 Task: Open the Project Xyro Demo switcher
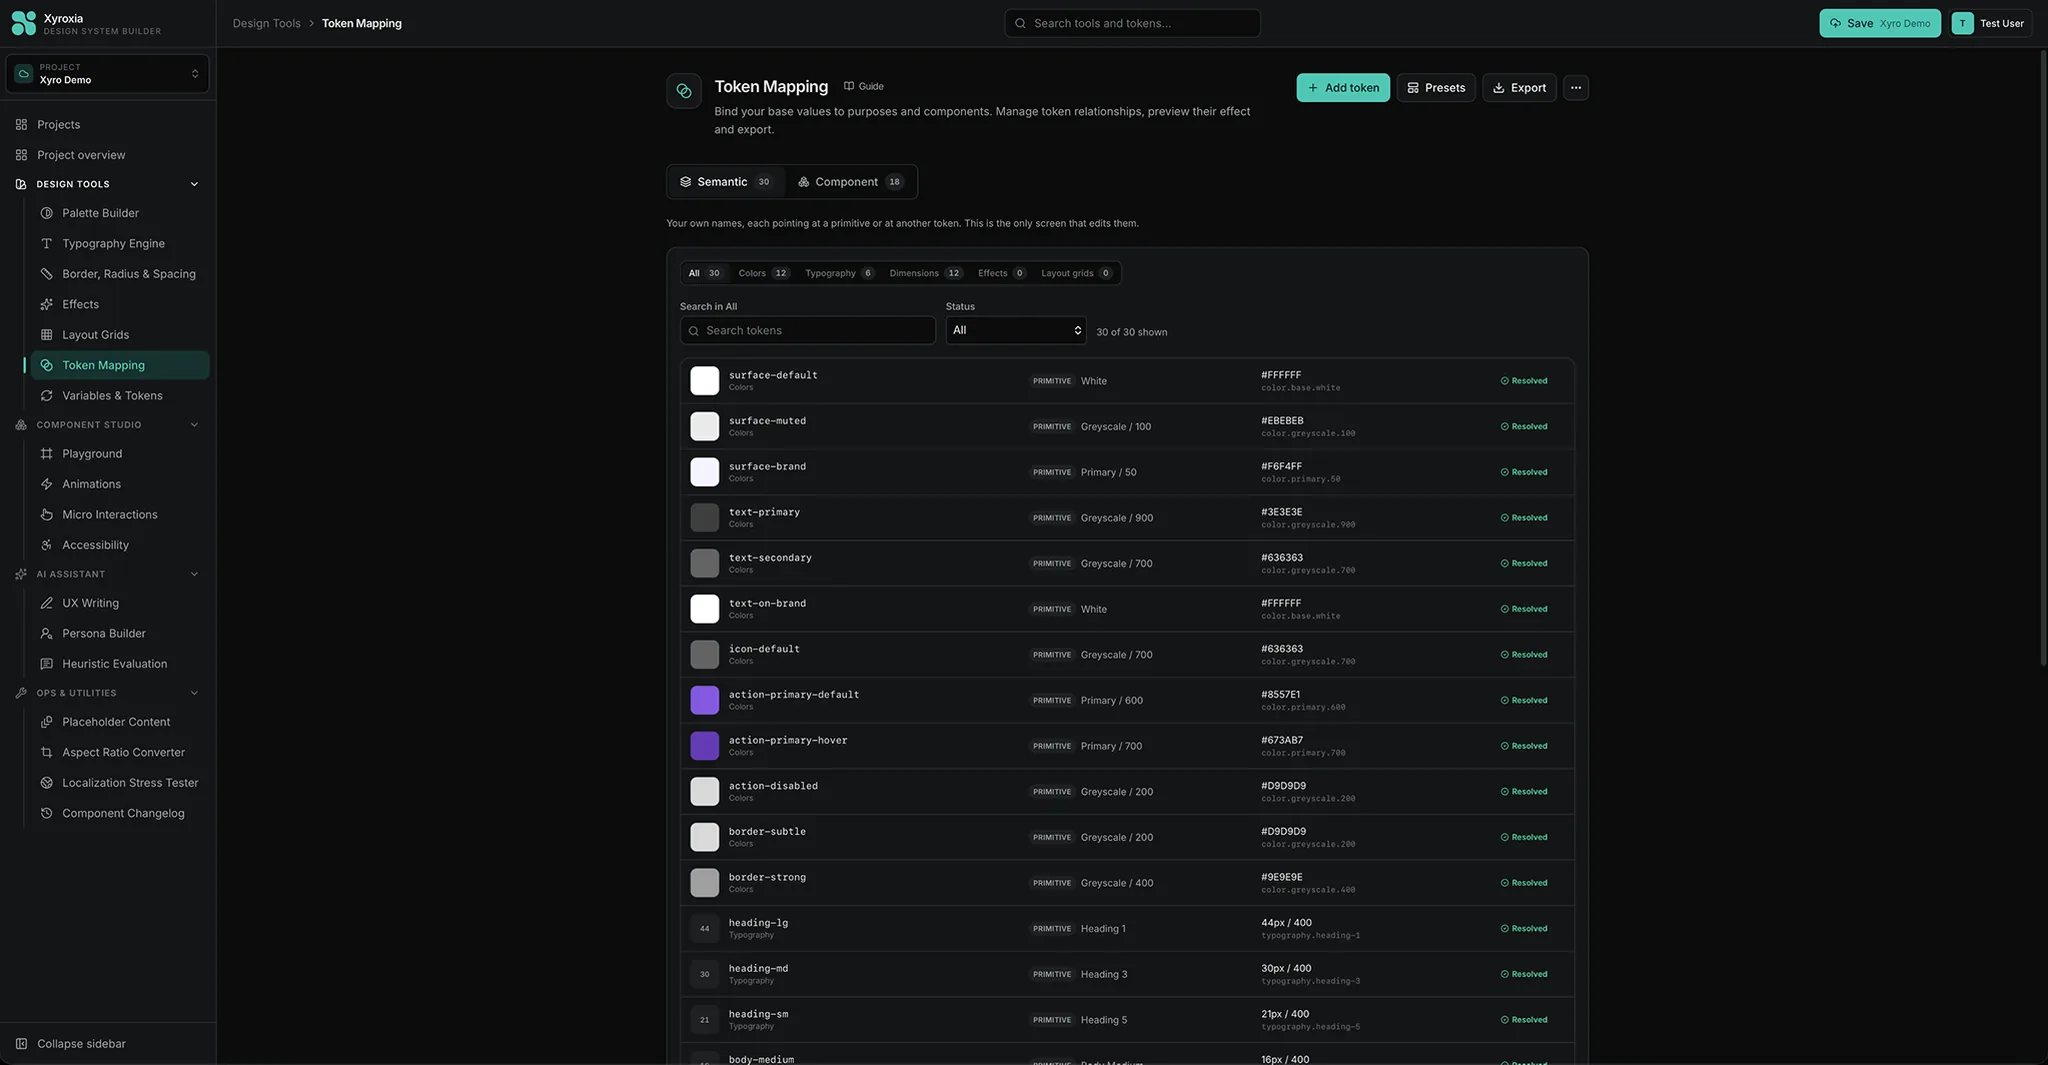(x=108, y=74)
